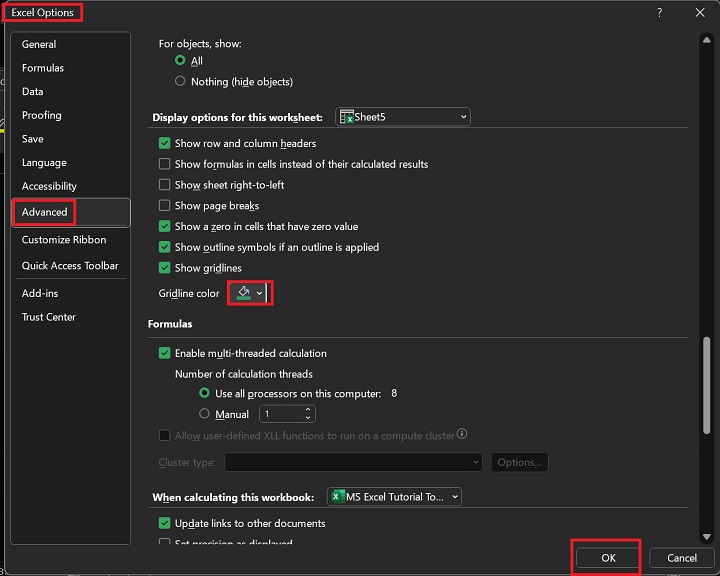Expand the Gridline color dropdown arrow
720x576 pixels.
point(260,293)
